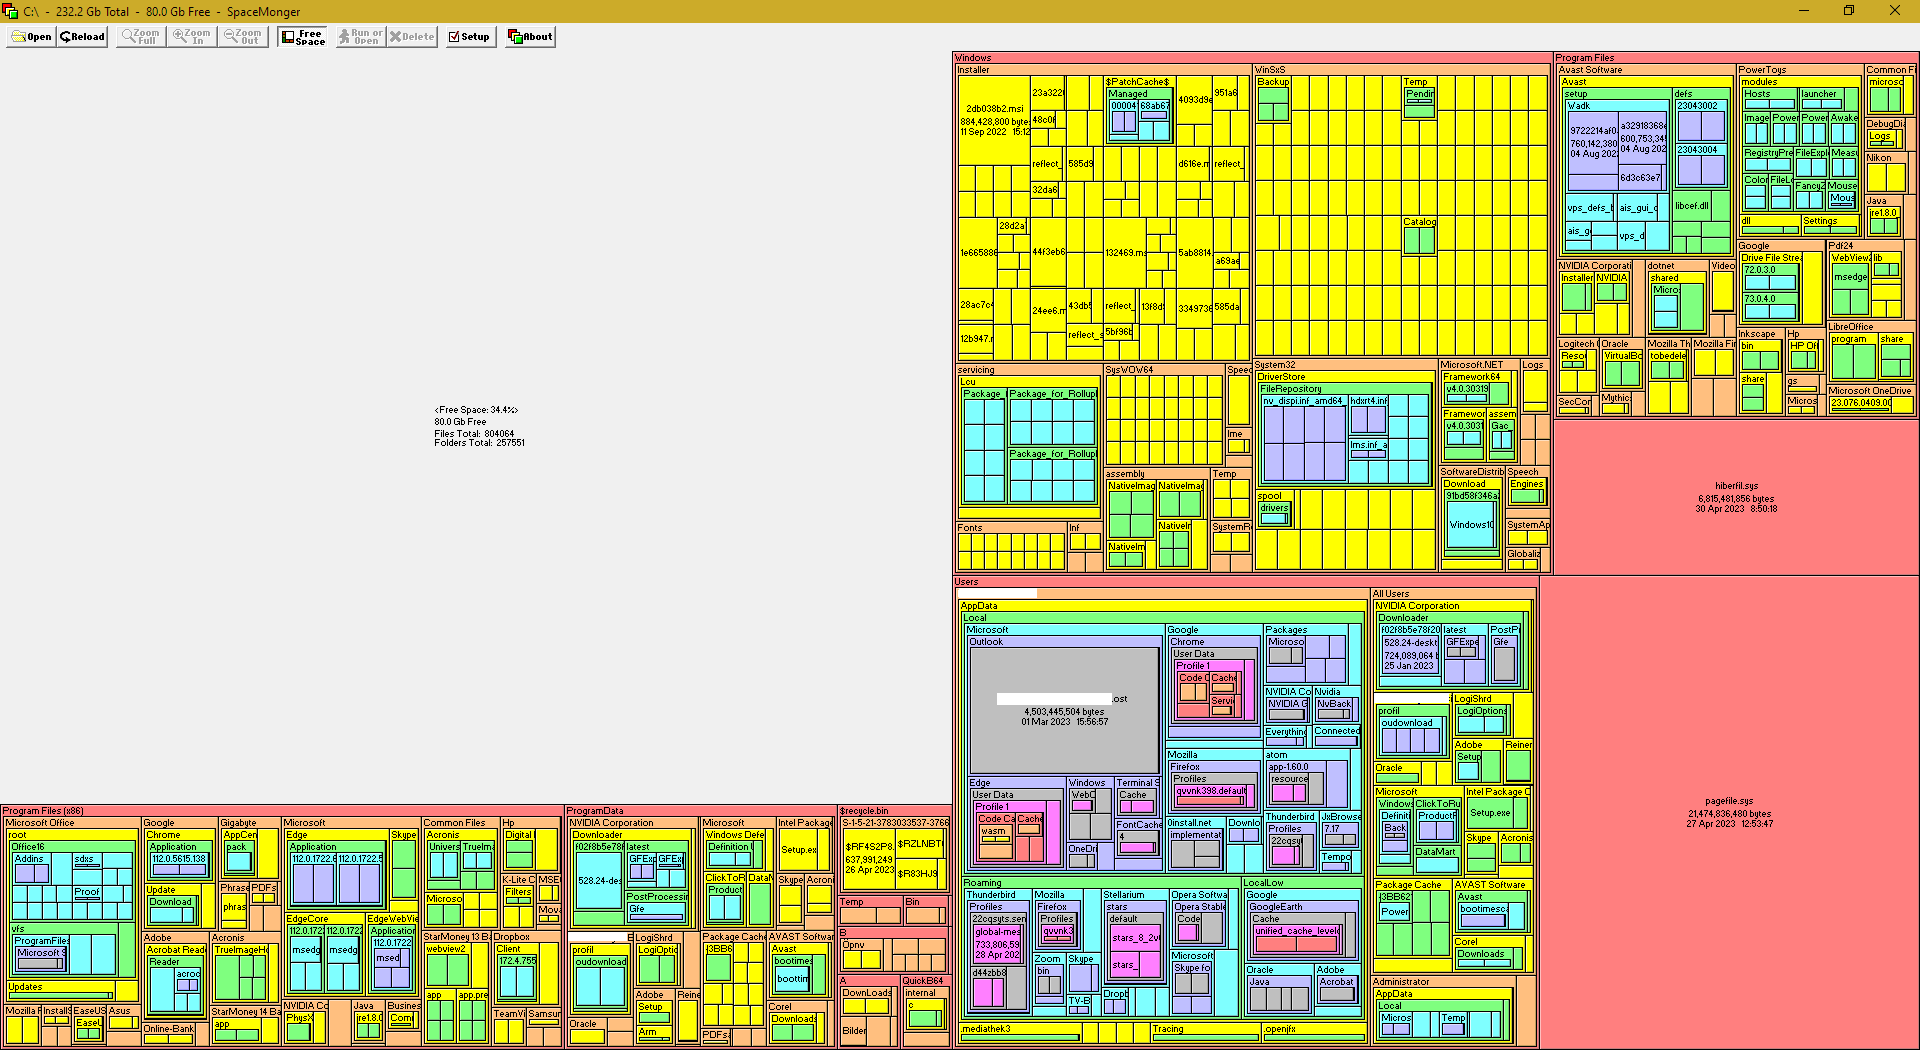The image size is (1920, 1050).
Task: Select the pagefile.sys file block
Action: [x=1729, y=812]
